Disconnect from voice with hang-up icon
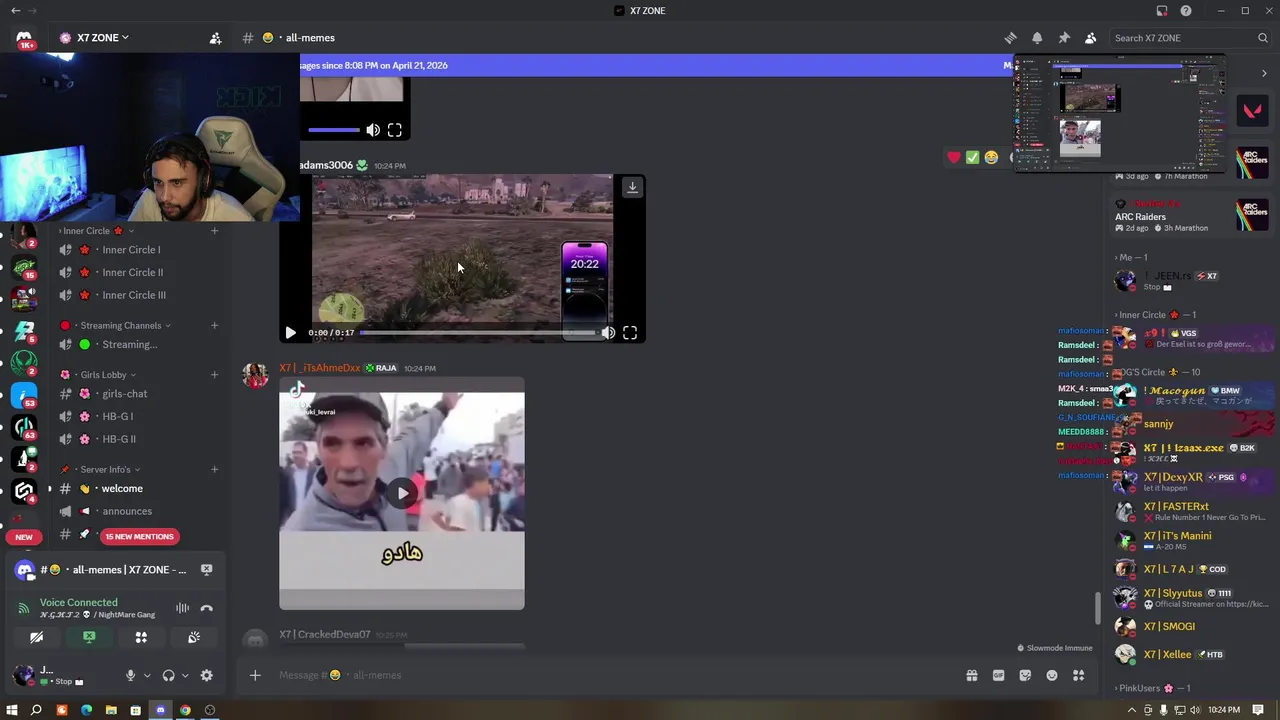This screenshot has height=720, width=1280. point(206,608)
